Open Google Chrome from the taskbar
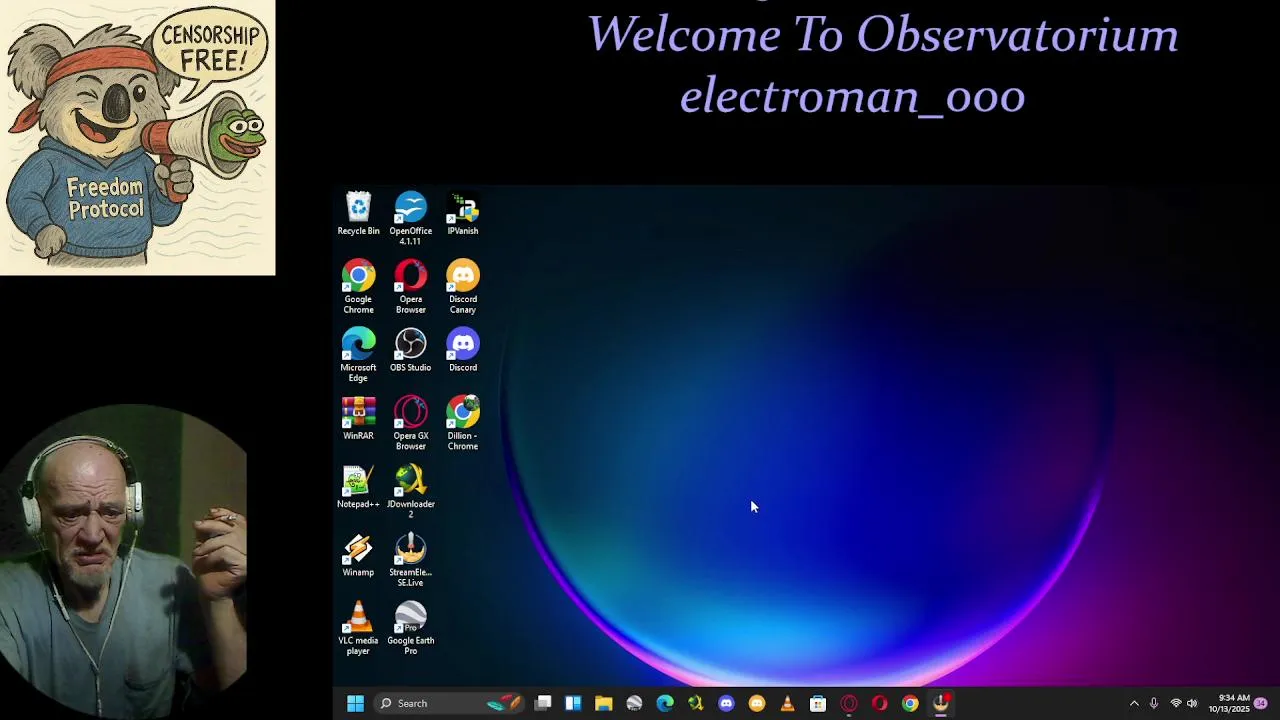Screen dimensions: 1280x720 (910, 703)
